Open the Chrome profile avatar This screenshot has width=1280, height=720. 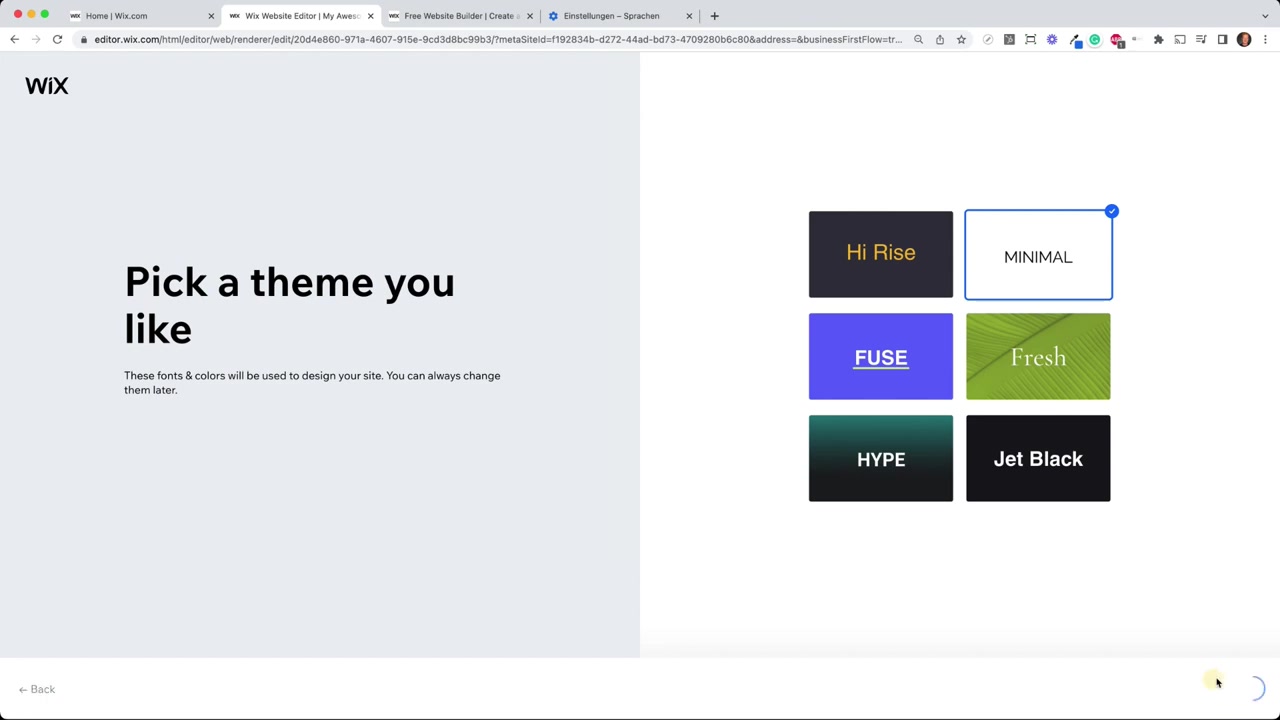[1244, 39]
